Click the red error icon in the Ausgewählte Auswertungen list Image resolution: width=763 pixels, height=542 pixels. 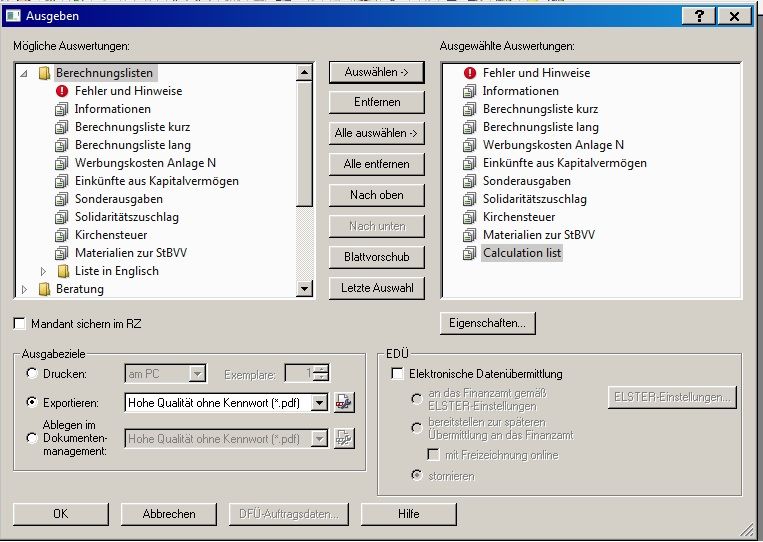[x=470, y=73]
